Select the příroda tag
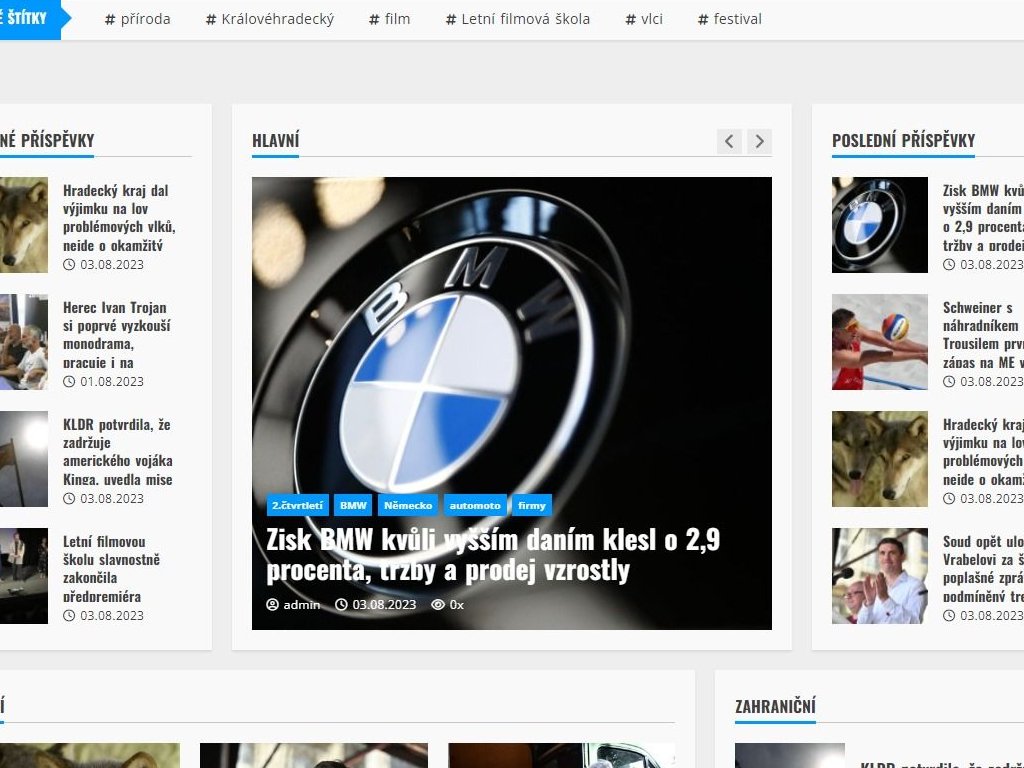 pos(138,19)
